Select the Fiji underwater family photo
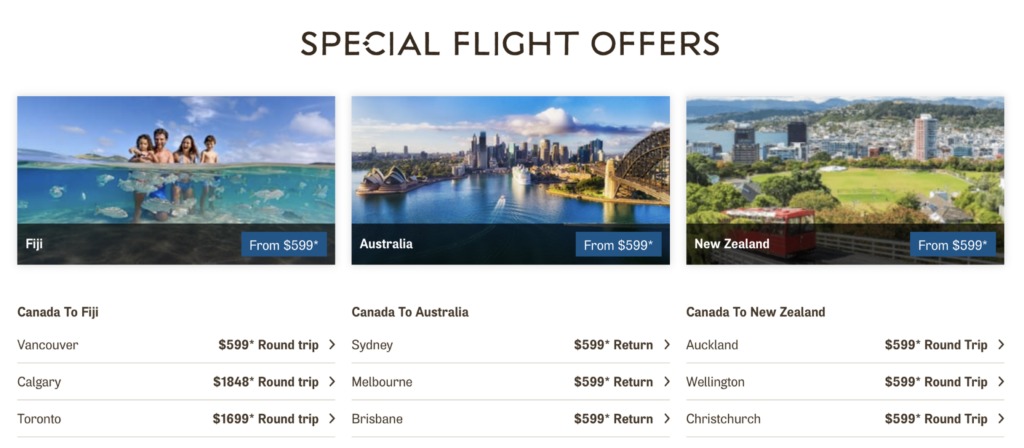Viewport: 1024px width, 448px height. coord(176,180)
